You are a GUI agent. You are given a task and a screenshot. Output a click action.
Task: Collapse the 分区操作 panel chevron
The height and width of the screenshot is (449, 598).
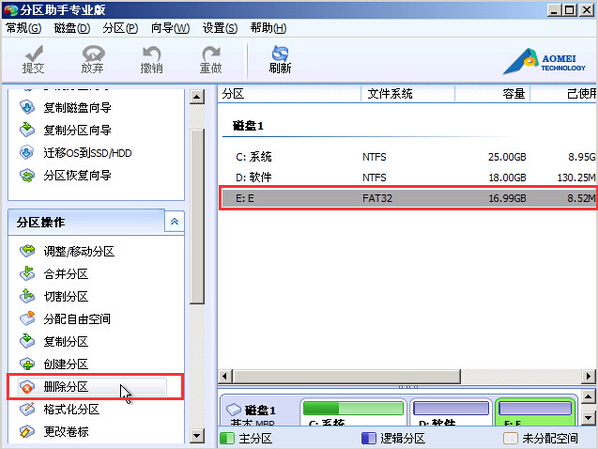click(x=175, y=222)
